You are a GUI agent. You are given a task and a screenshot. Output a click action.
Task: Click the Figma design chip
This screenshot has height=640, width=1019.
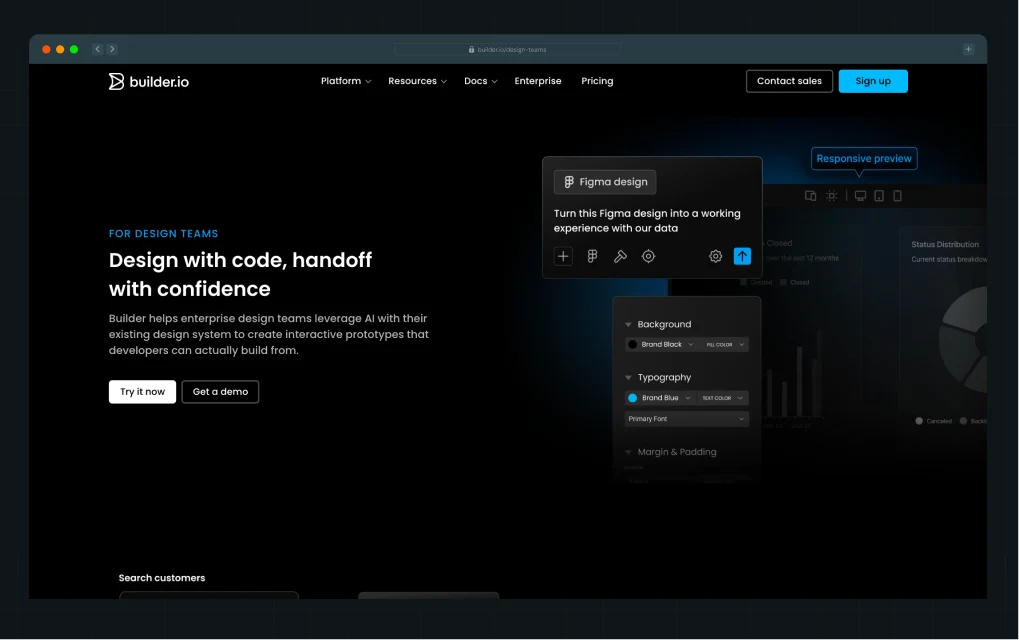click(605, 182)
